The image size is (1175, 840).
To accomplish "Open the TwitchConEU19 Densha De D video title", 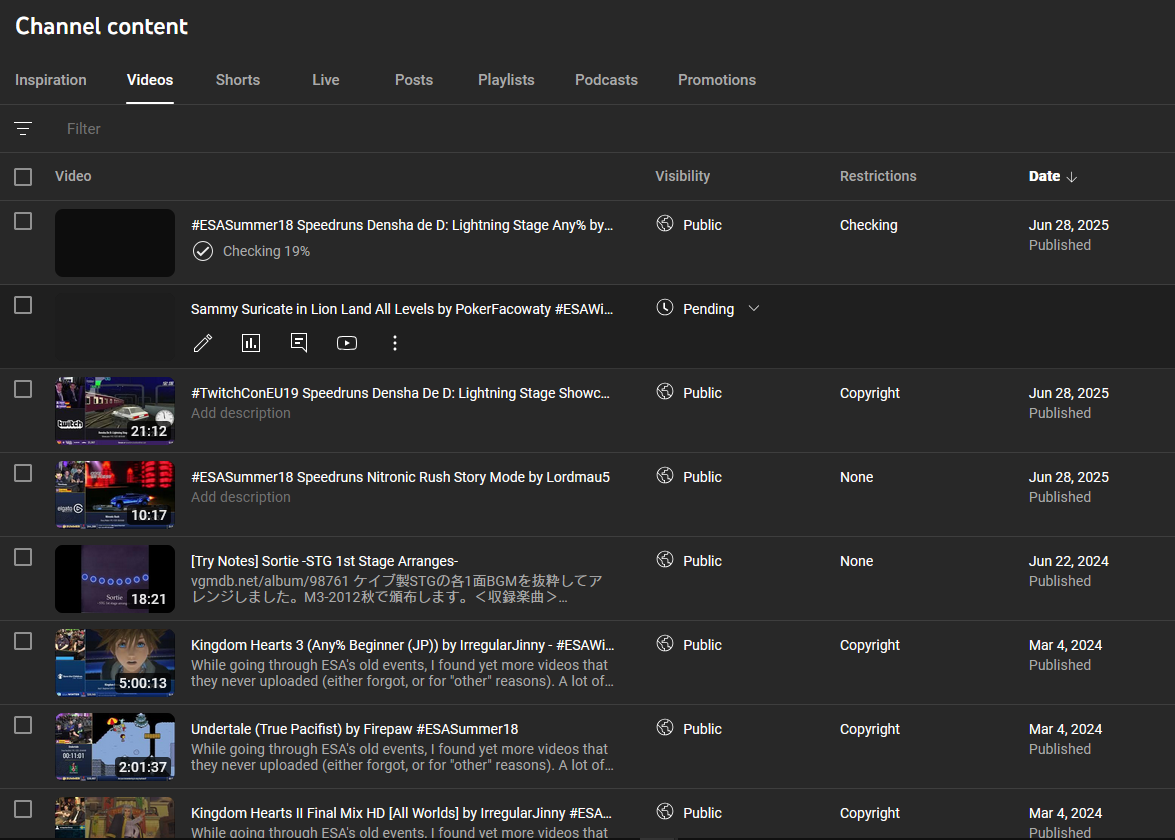I will (400, 393).
